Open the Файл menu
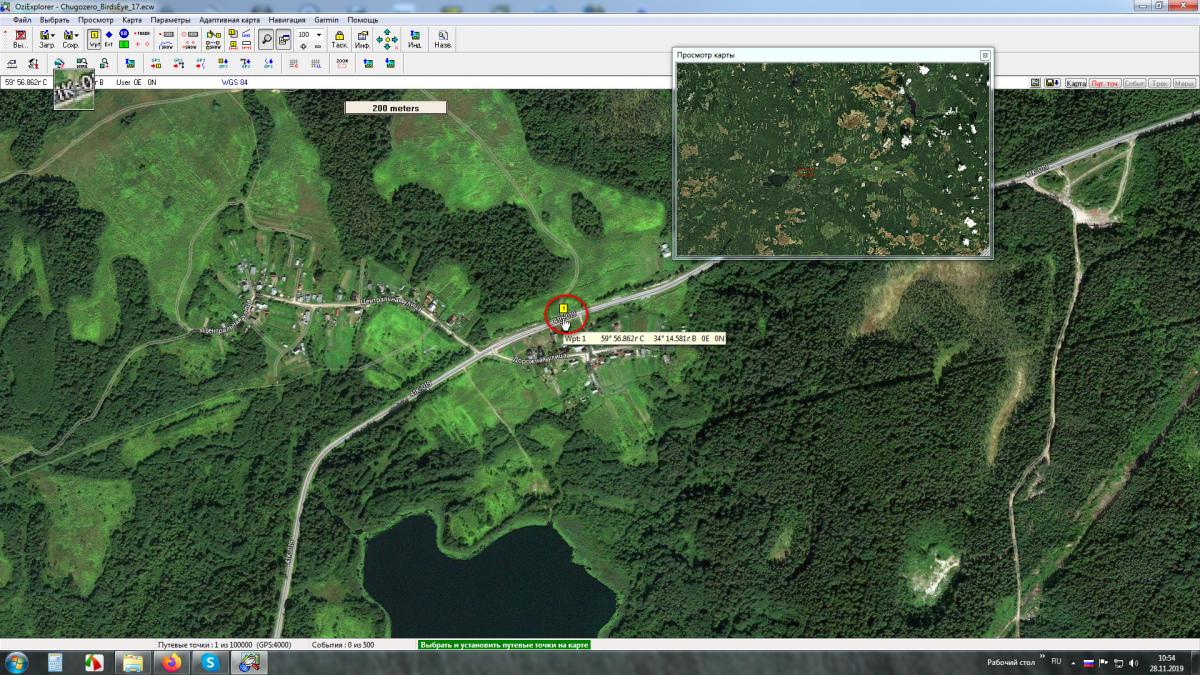Image resolution: width=1200 pixels, height=675 pixels. pyautogui.click(x=22, y=20)
